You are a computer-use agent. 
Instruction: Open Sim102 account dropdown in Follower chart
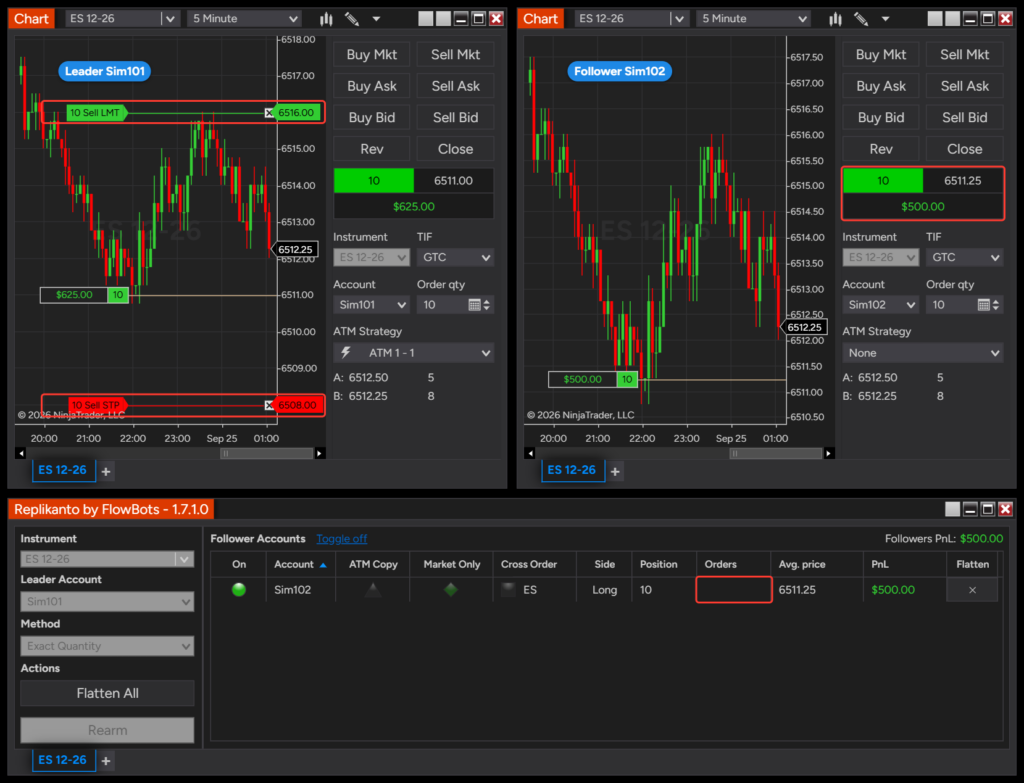point(880,305)
